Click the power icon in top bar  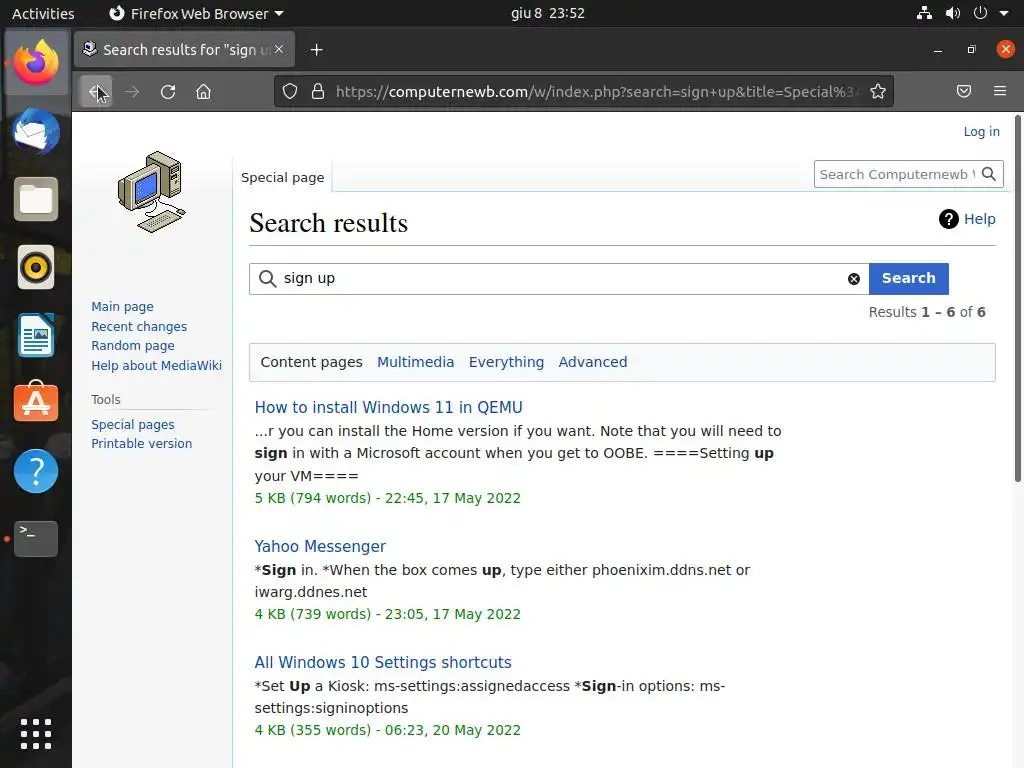(x=980, y=13)
